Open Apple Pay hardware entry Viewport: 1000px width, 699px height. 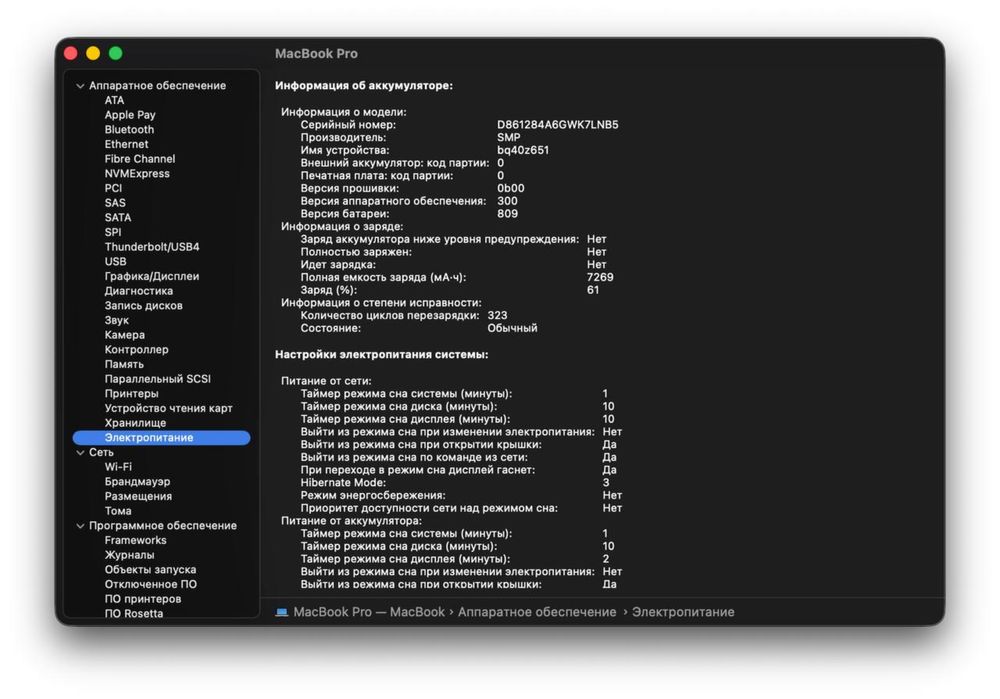pos(130,115)
